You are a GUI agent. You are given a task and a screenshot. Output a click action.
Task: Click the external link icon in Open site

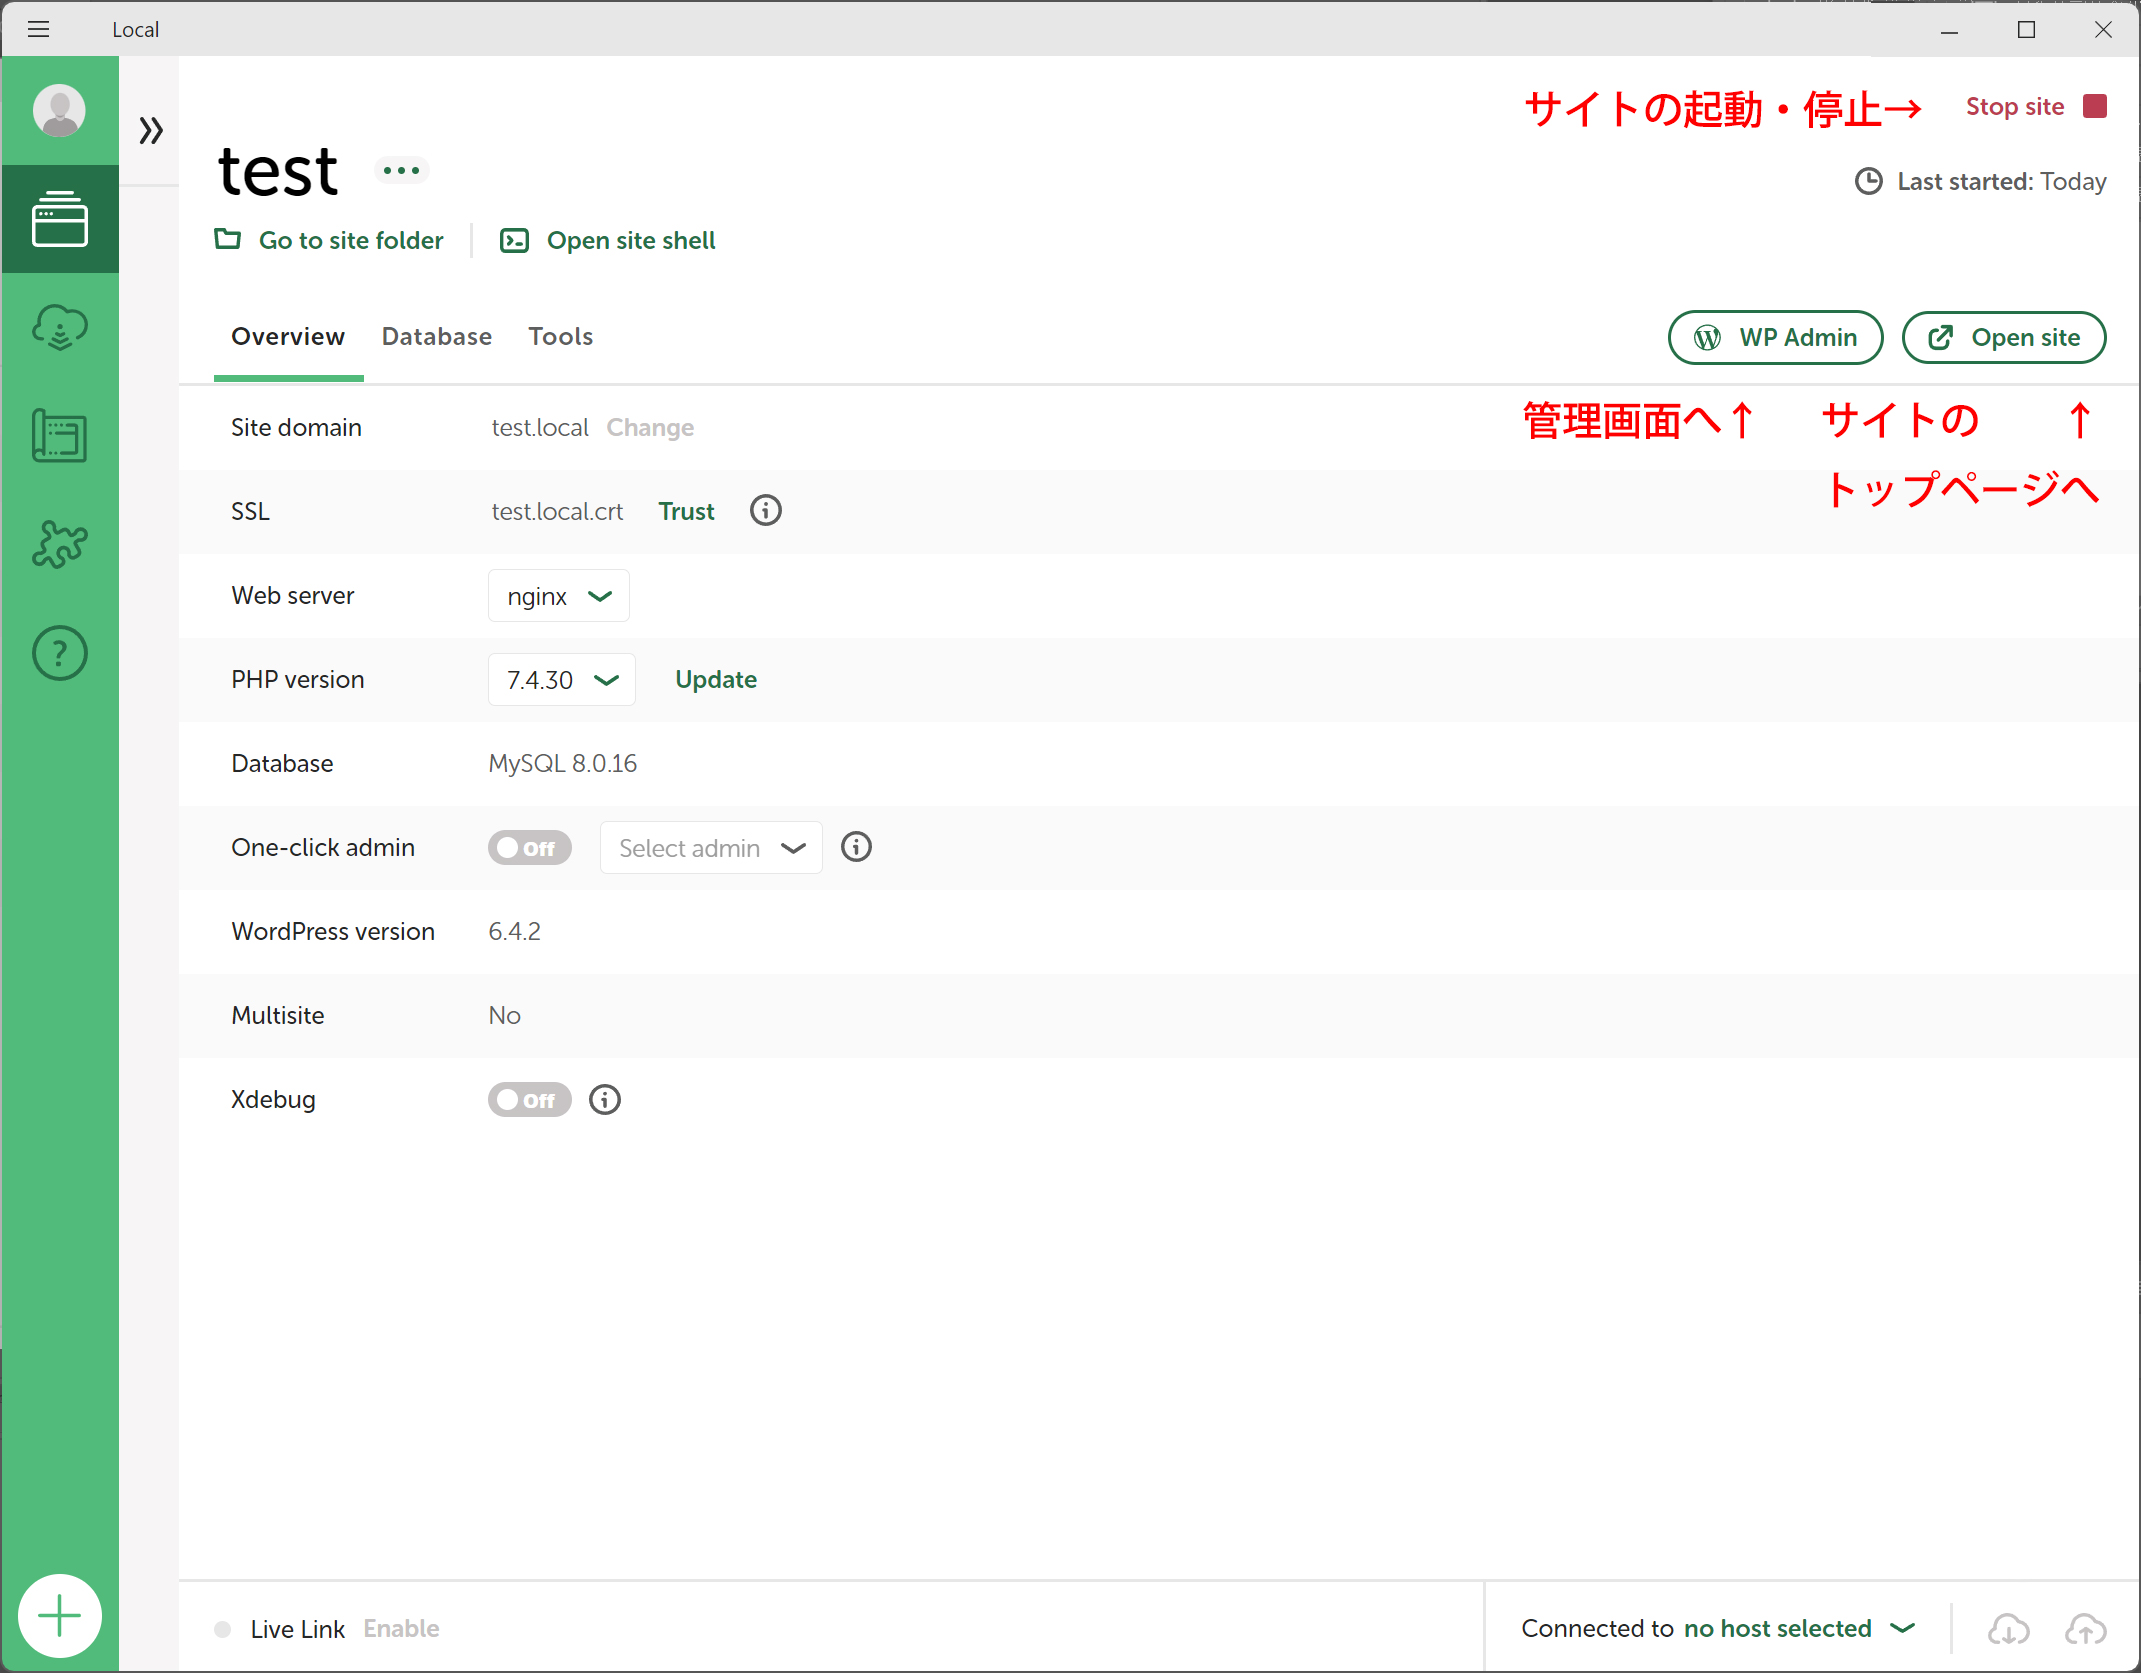click(1941, 338)
